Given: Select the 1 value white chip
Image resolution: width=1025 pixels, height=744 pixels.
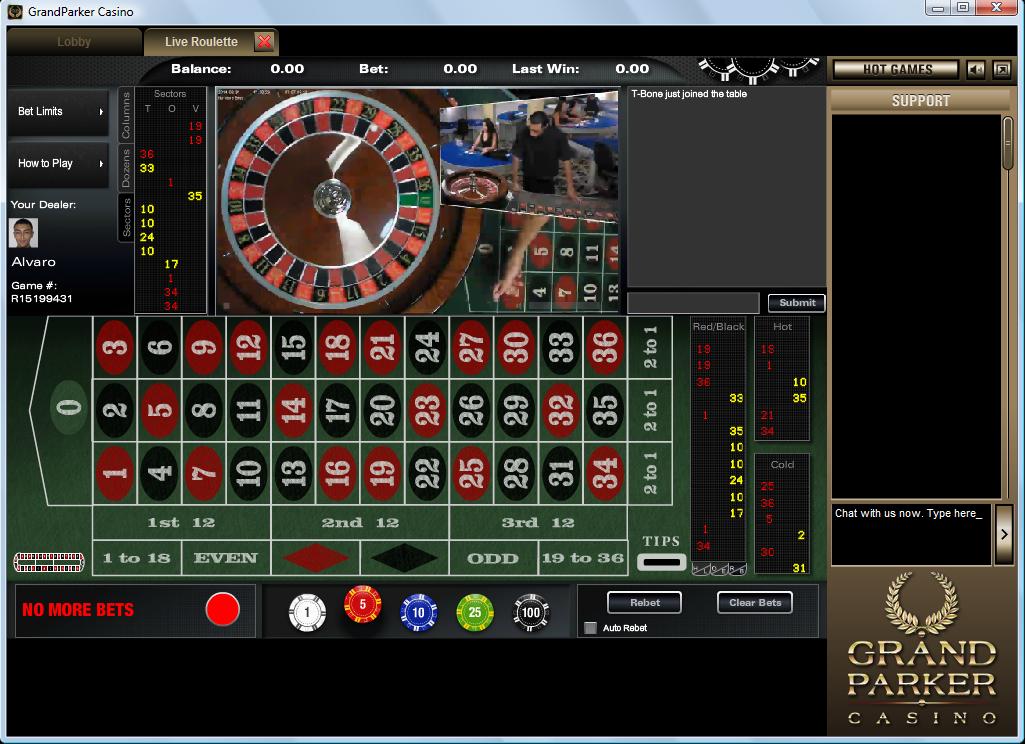Looking at the screenshot, I should coord(307,613).
